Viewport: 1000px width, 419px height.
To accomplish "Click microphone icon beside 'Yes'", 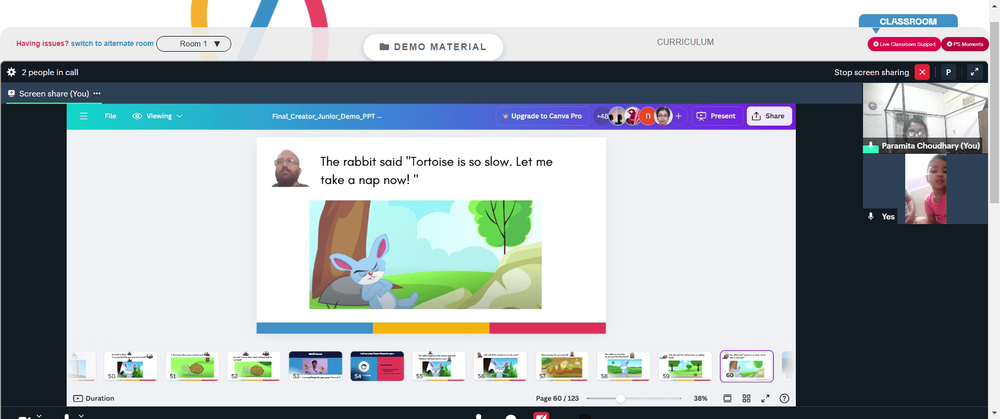I will (871, 216).
